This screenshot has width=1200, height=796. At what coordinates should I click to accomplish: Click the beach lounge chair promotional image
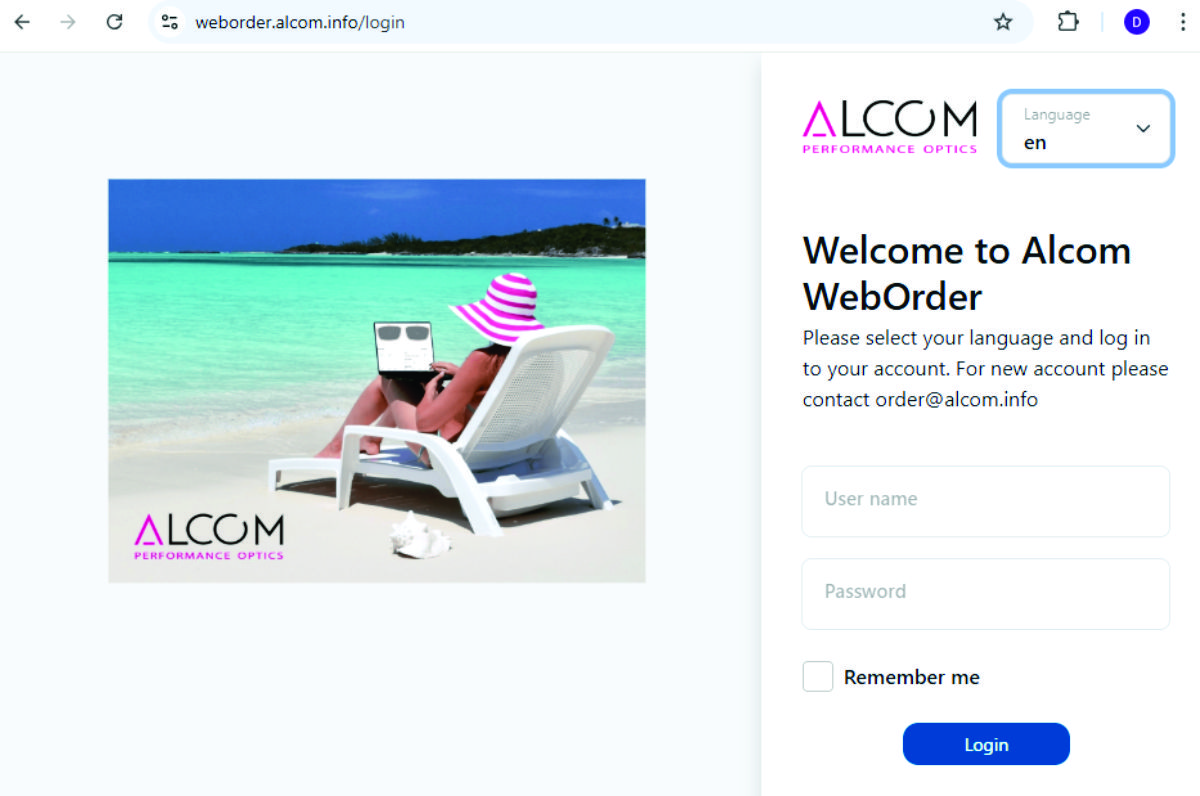tap(377, 380)
